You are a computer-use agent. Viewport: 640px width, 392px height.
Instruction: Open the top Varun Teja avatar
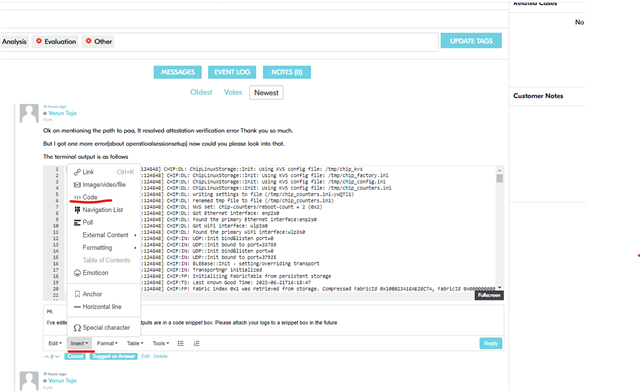coord(29,113)
